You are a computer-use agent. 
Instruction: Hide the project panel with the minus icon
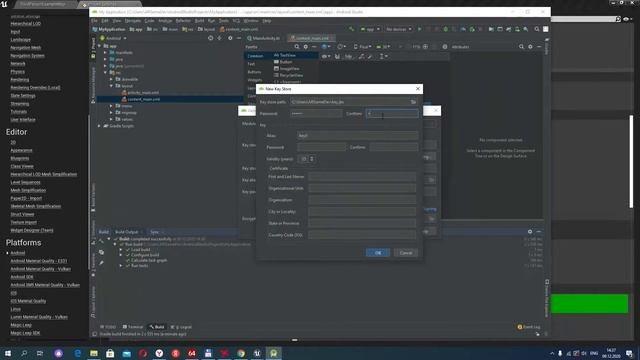(239, 38)
